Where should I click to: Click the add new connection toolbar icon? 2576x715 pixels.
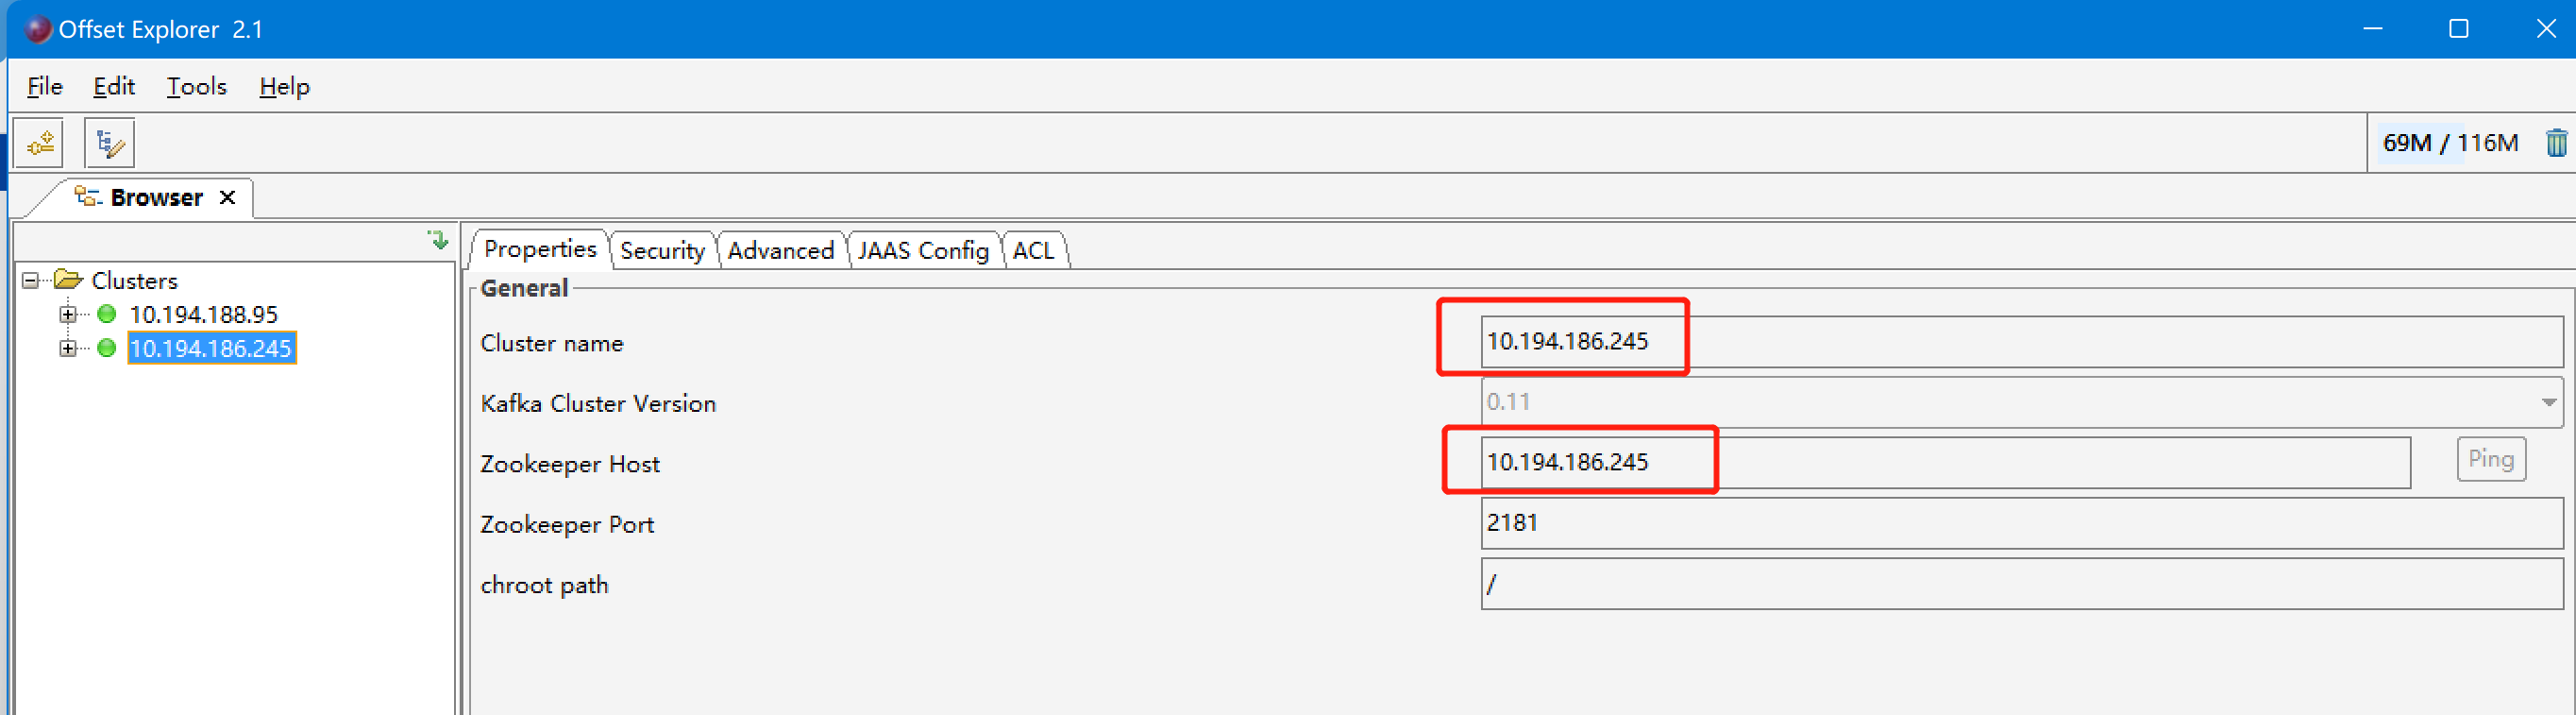tap(40, 143)
